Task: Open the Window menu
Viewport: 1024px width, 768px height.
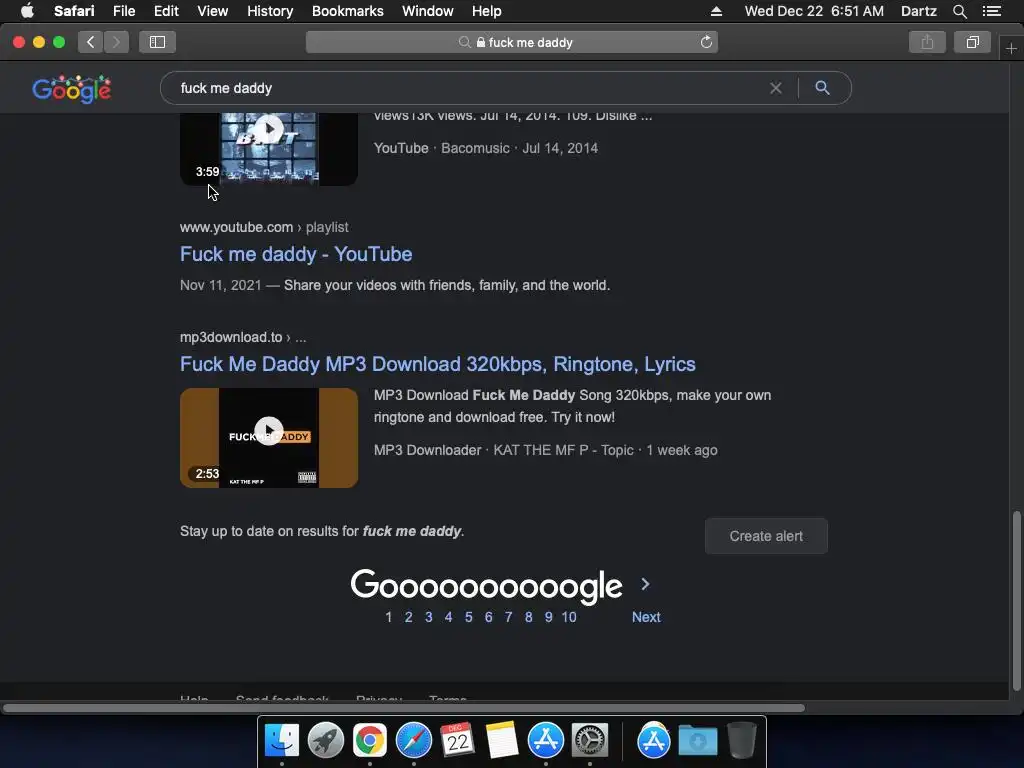Action: point(428,11)
